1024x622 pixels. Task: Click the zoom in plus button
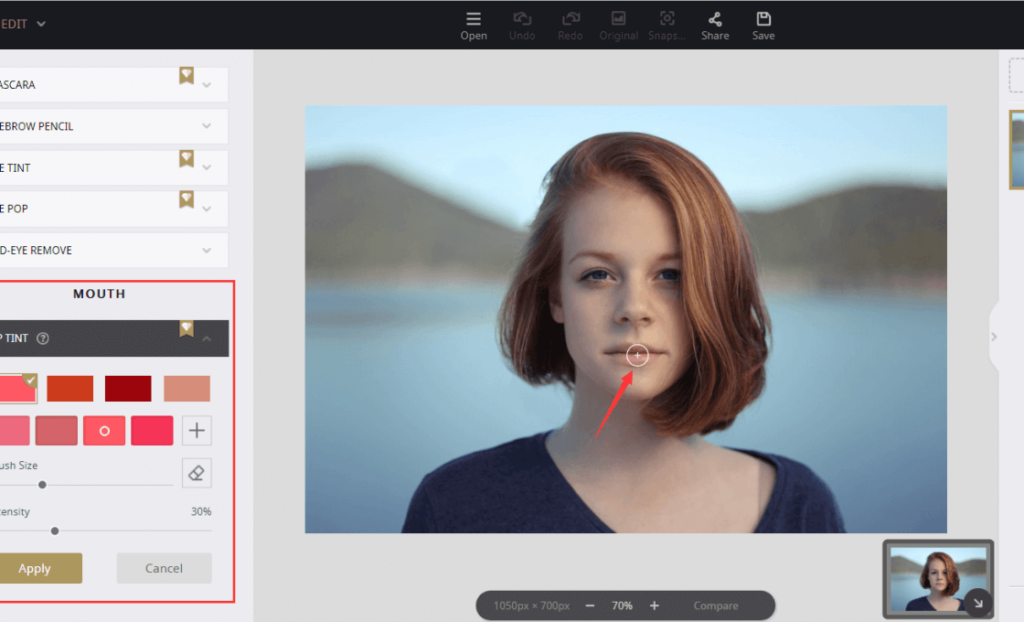tap(654, 606)
